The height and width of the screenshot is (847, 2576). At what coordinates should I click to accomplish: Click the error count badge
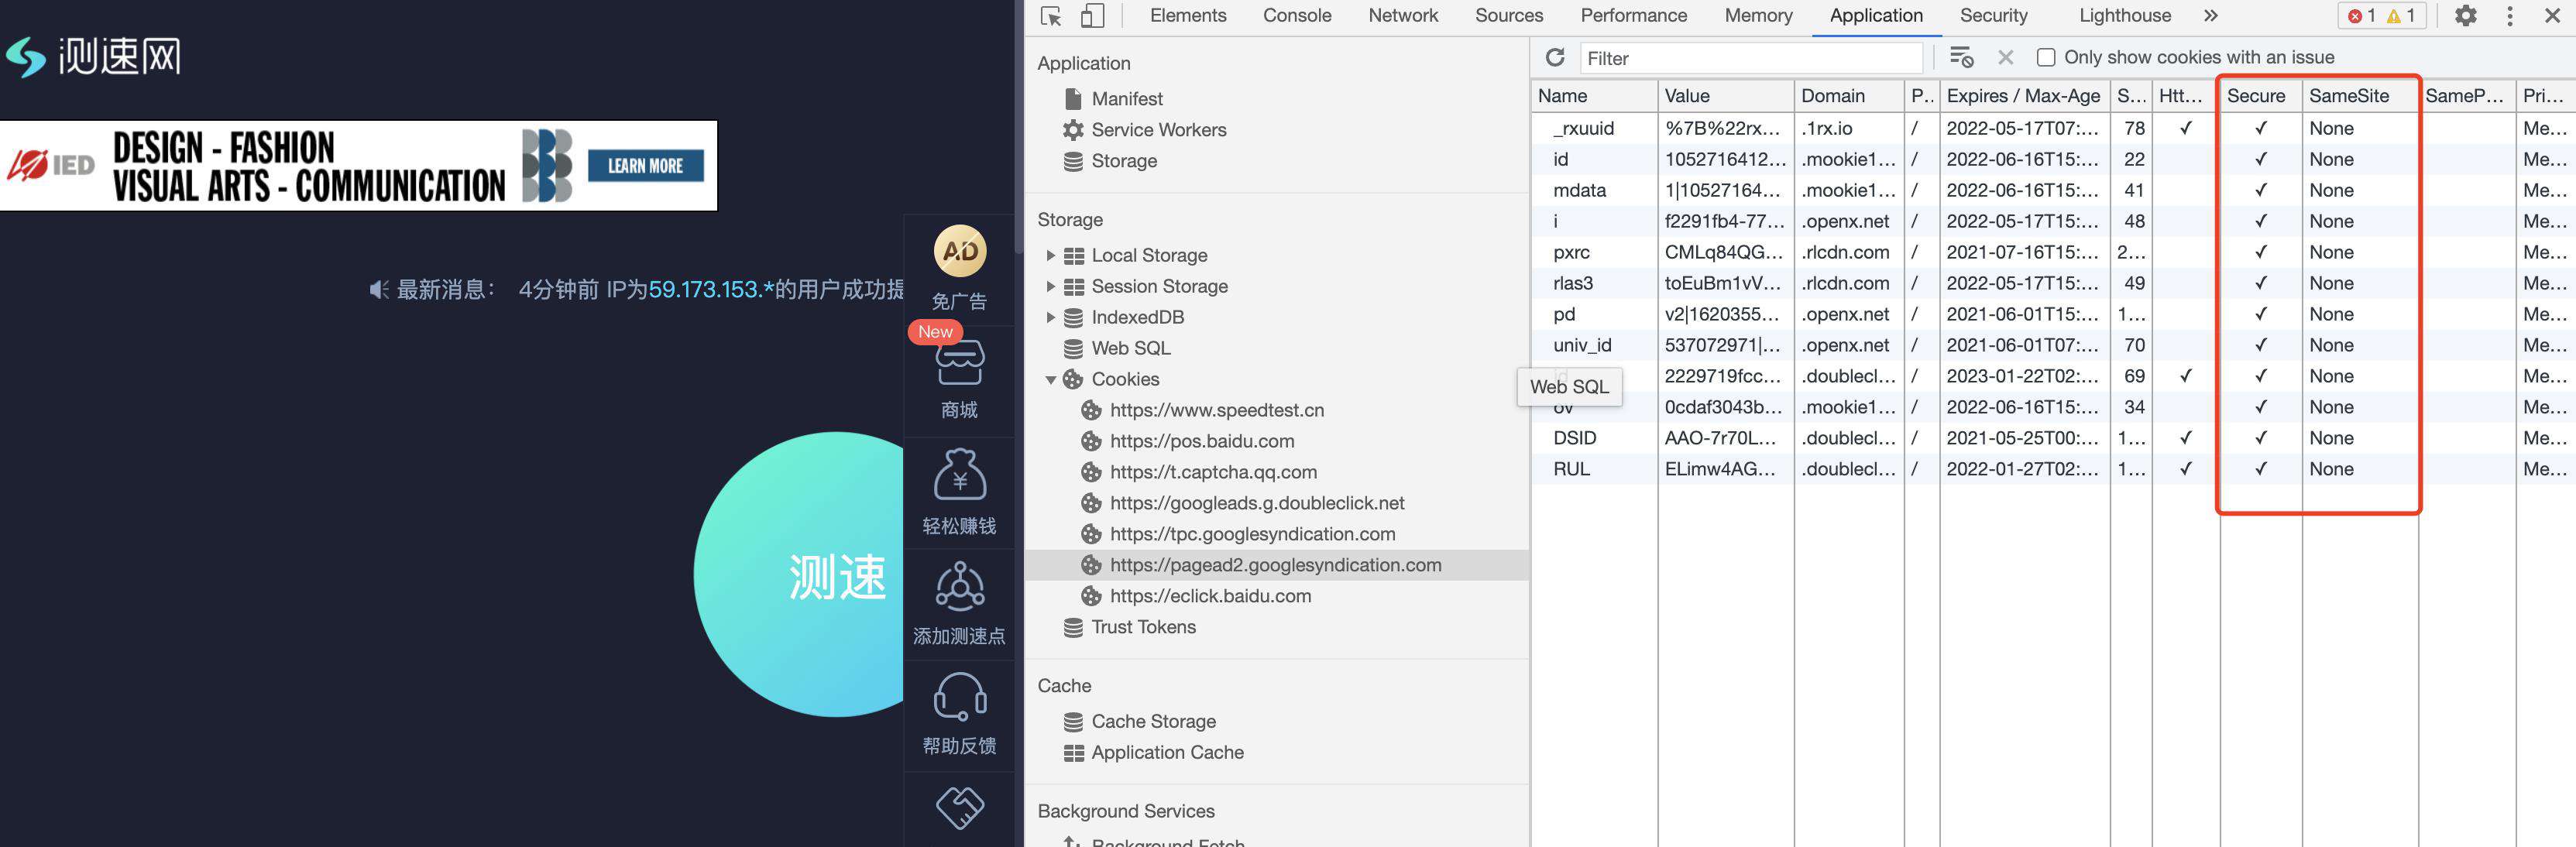pyautogui.click(x=2362, y=16)
